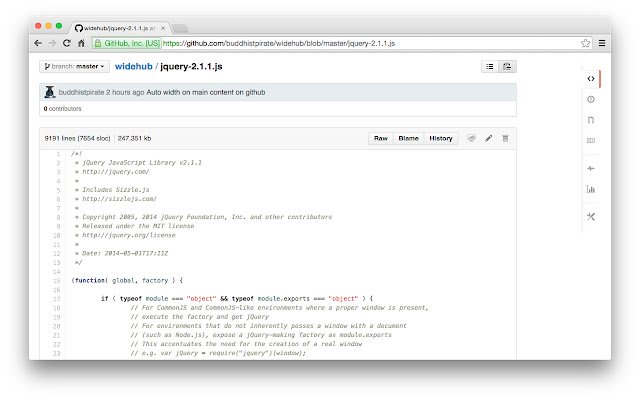Image resolution: width=640 pixels, height=400 pixels.
Task: Open file in desktop client icon
Action: click(x=471, y=138)
